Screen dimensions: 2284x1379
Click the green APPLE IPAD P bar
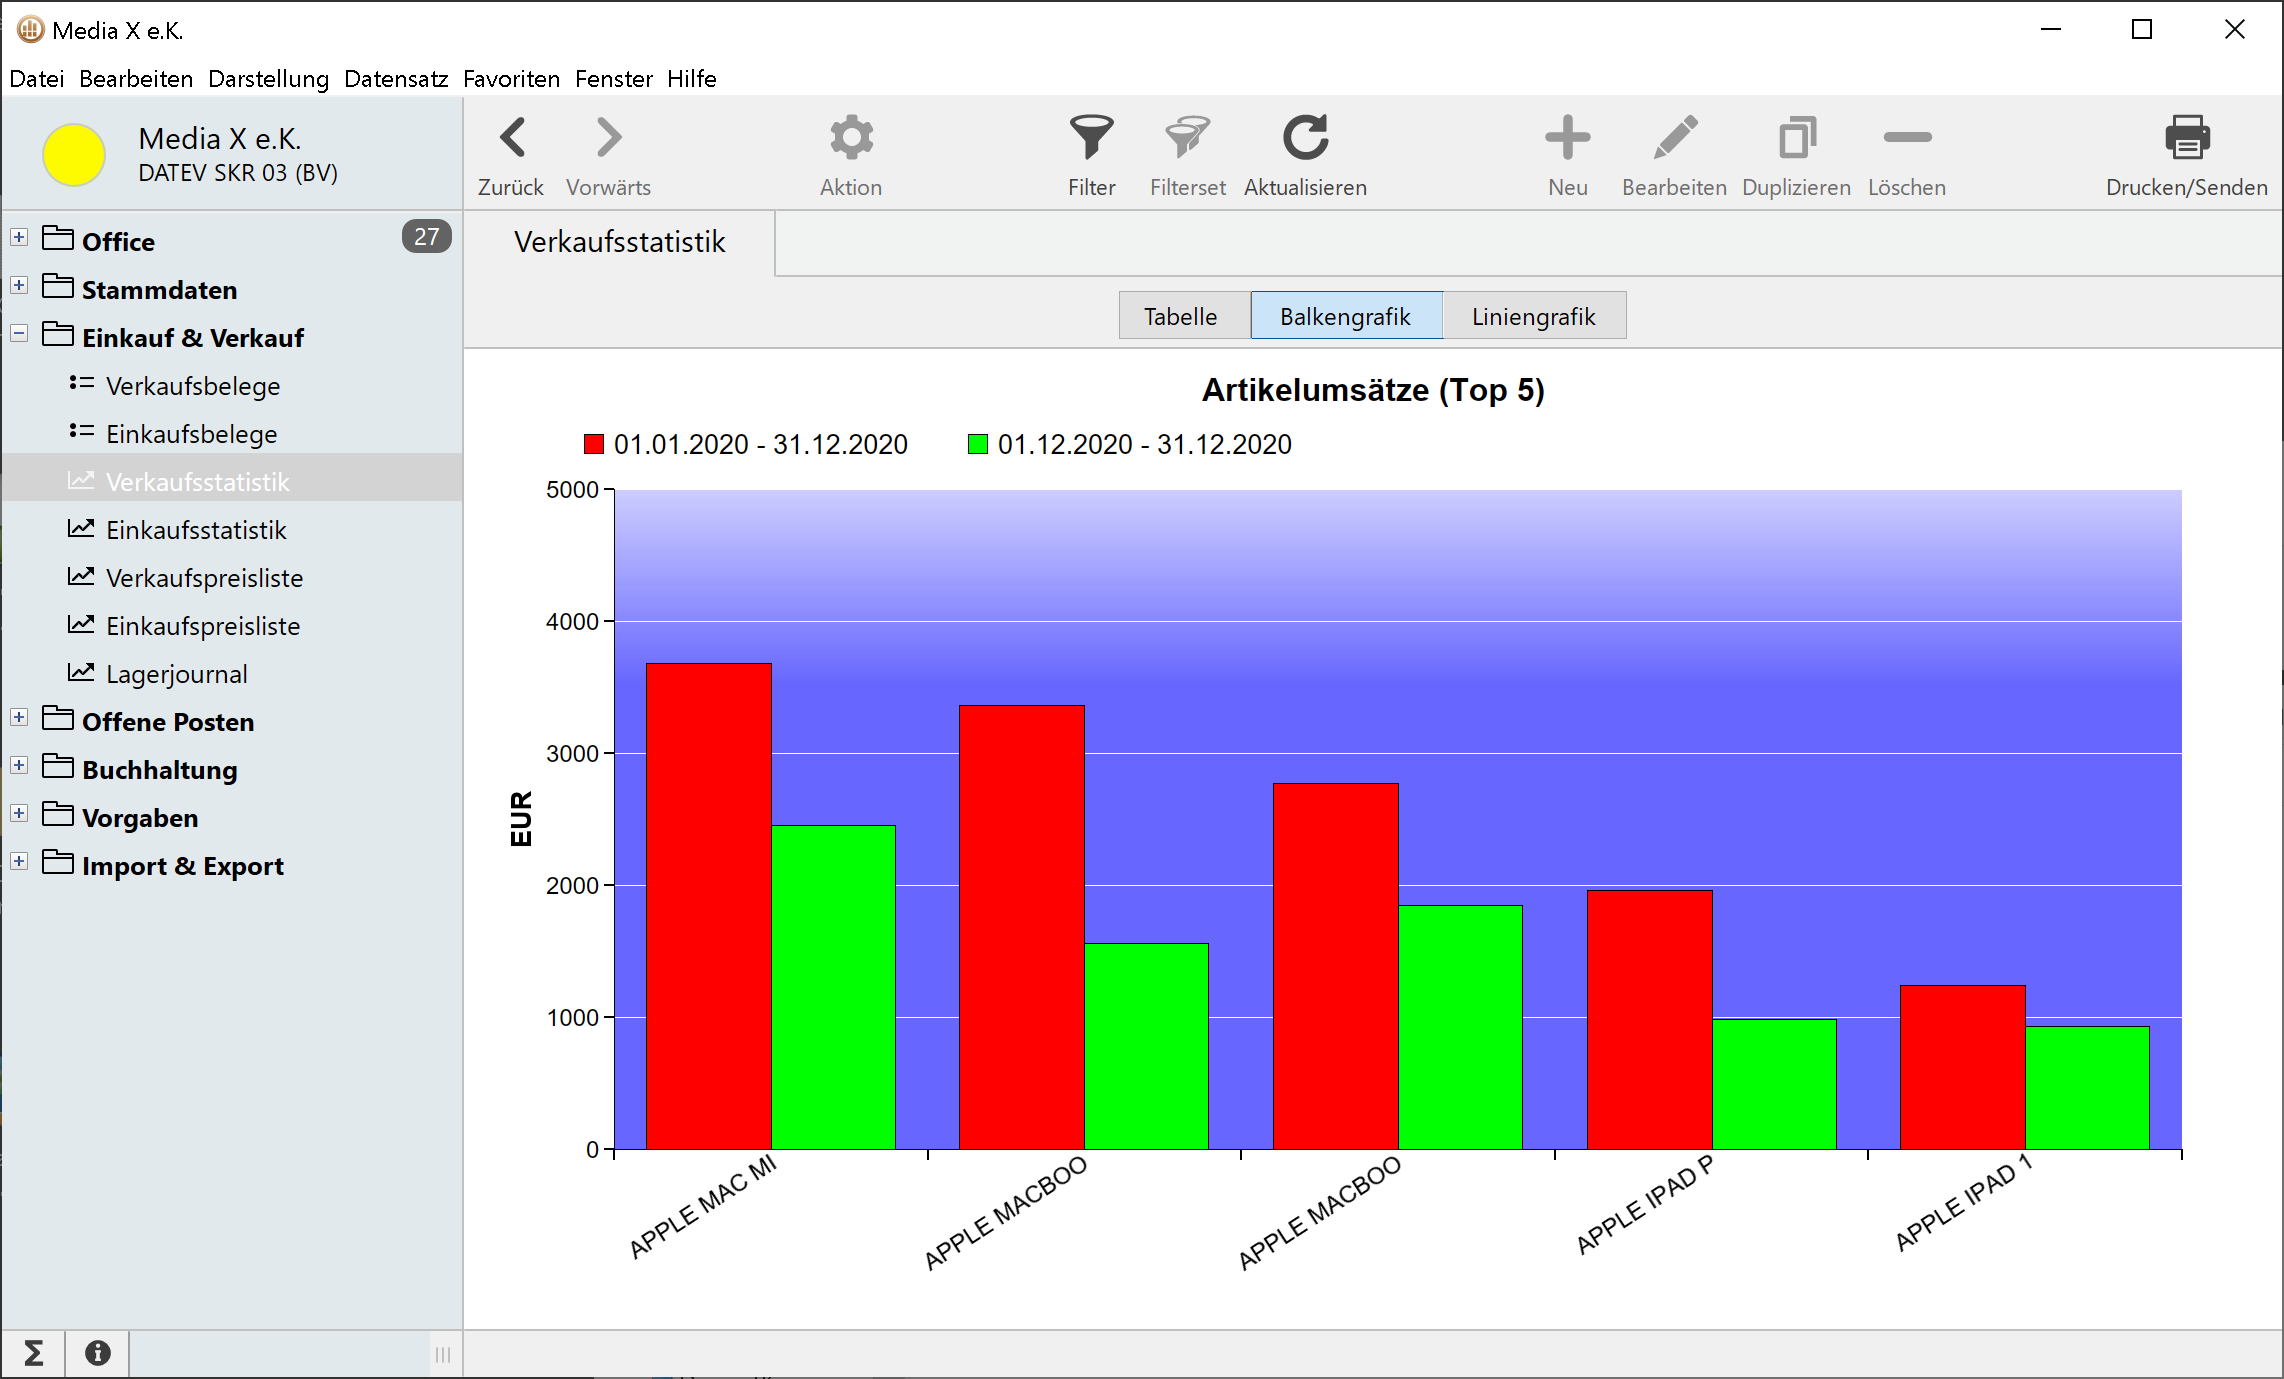1774,1084
